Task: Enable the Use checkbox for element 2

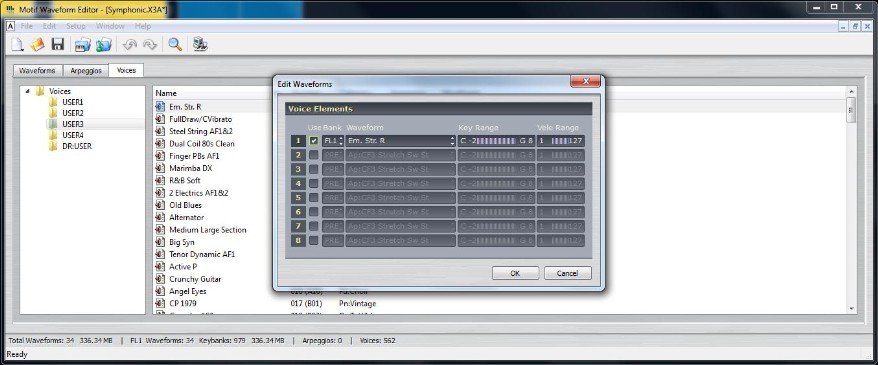Action: click(314, 155)
